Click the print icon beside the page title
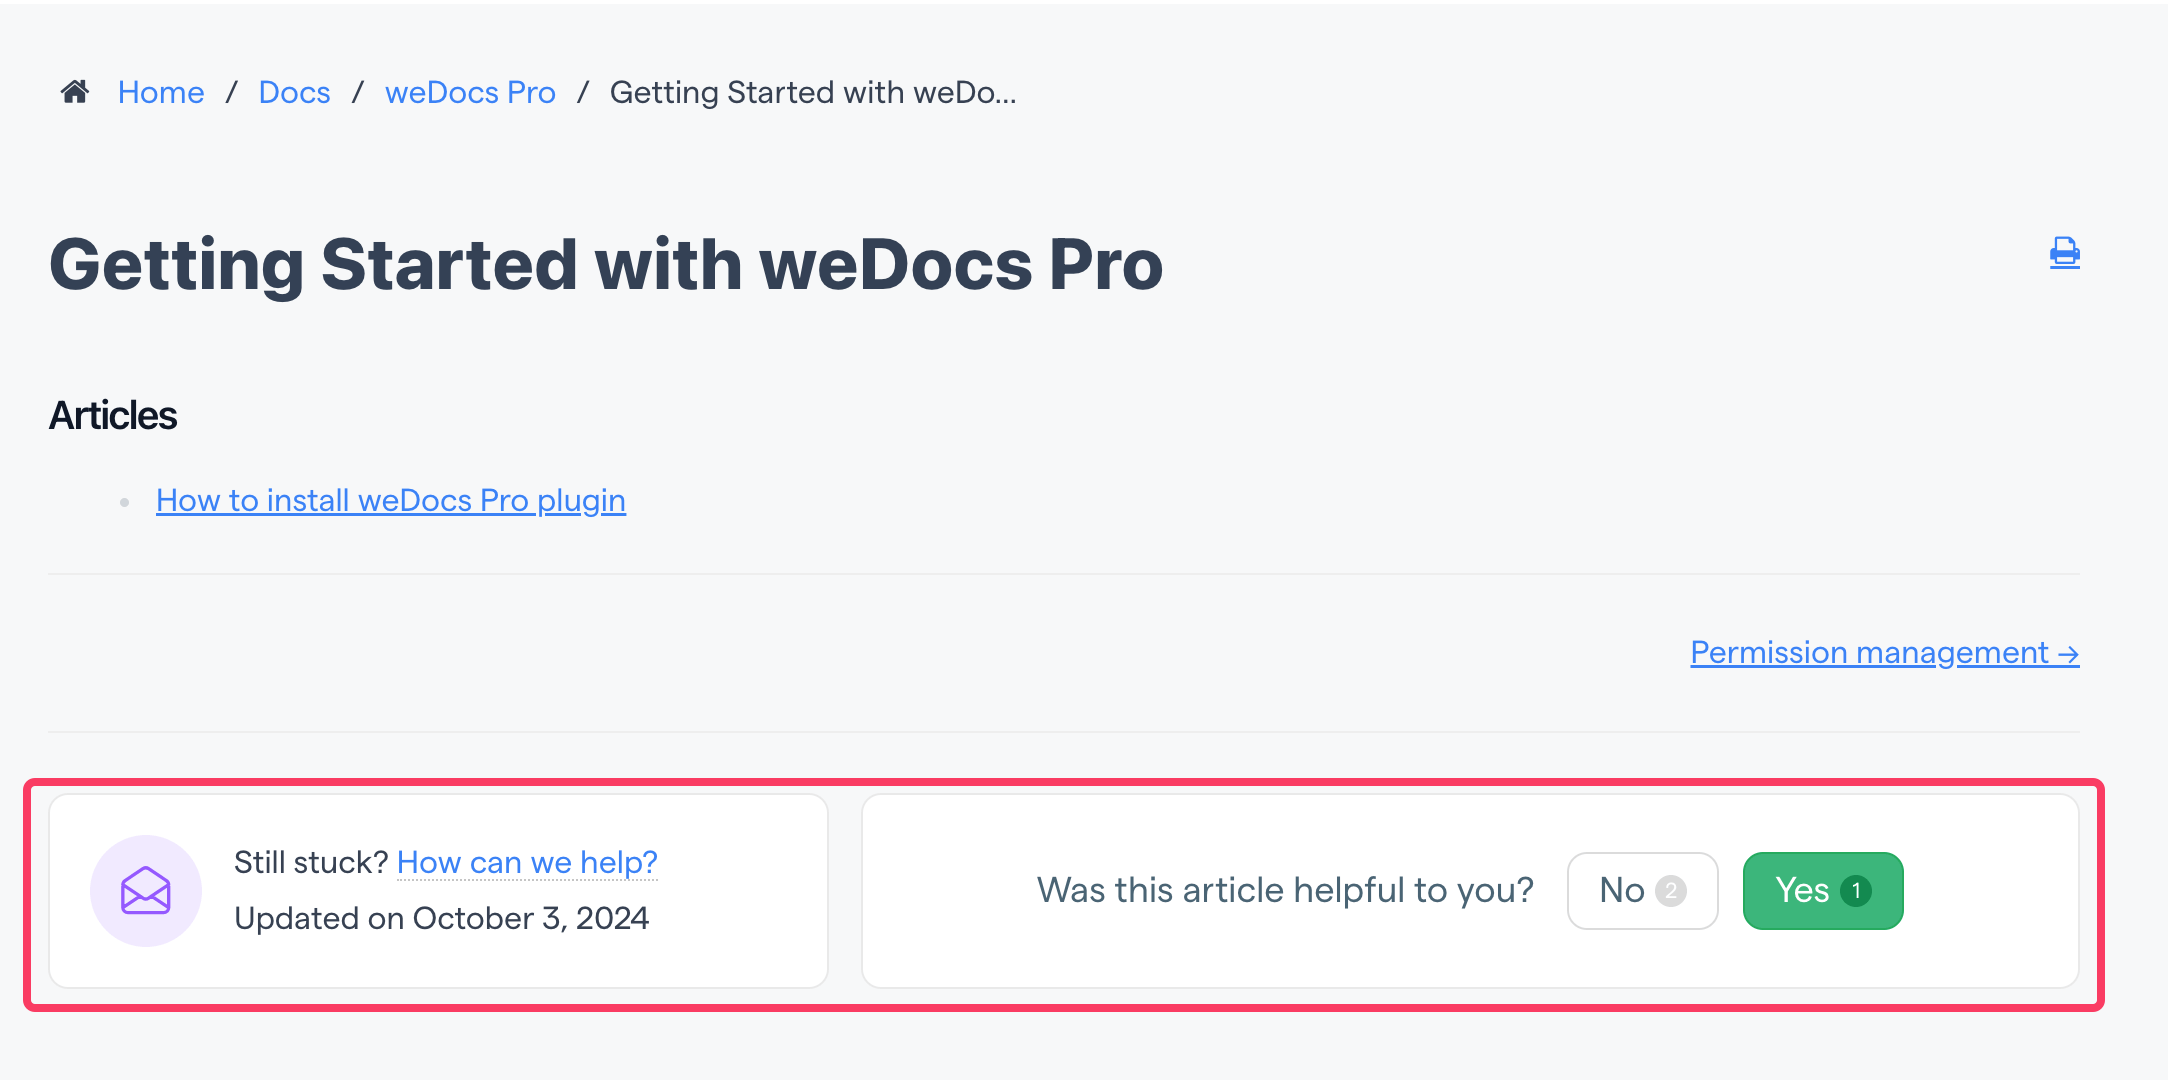Image resolution: width=2168 pixels, height=1080 pixels. [2064, 252]
